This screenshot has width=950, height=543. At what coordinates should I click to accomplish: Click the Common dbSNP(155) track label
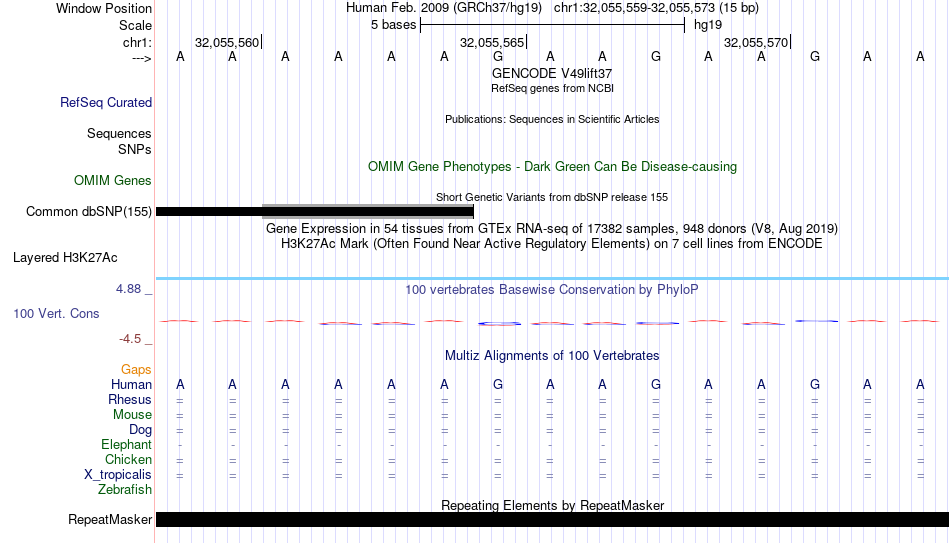point(89,212)
